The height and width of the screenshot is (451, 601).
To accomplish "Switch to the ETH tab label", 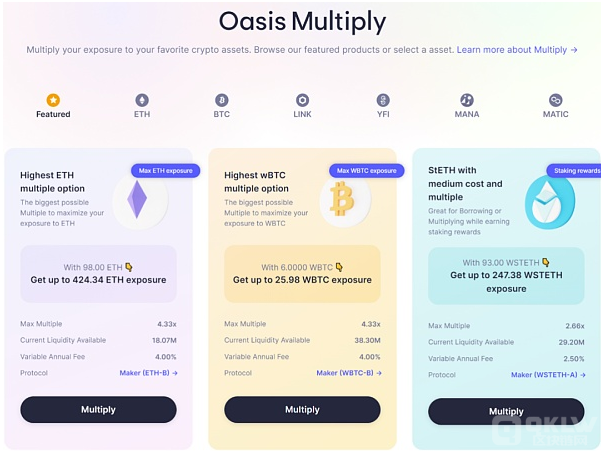I will pyautogui.click(x=142, y=114).
